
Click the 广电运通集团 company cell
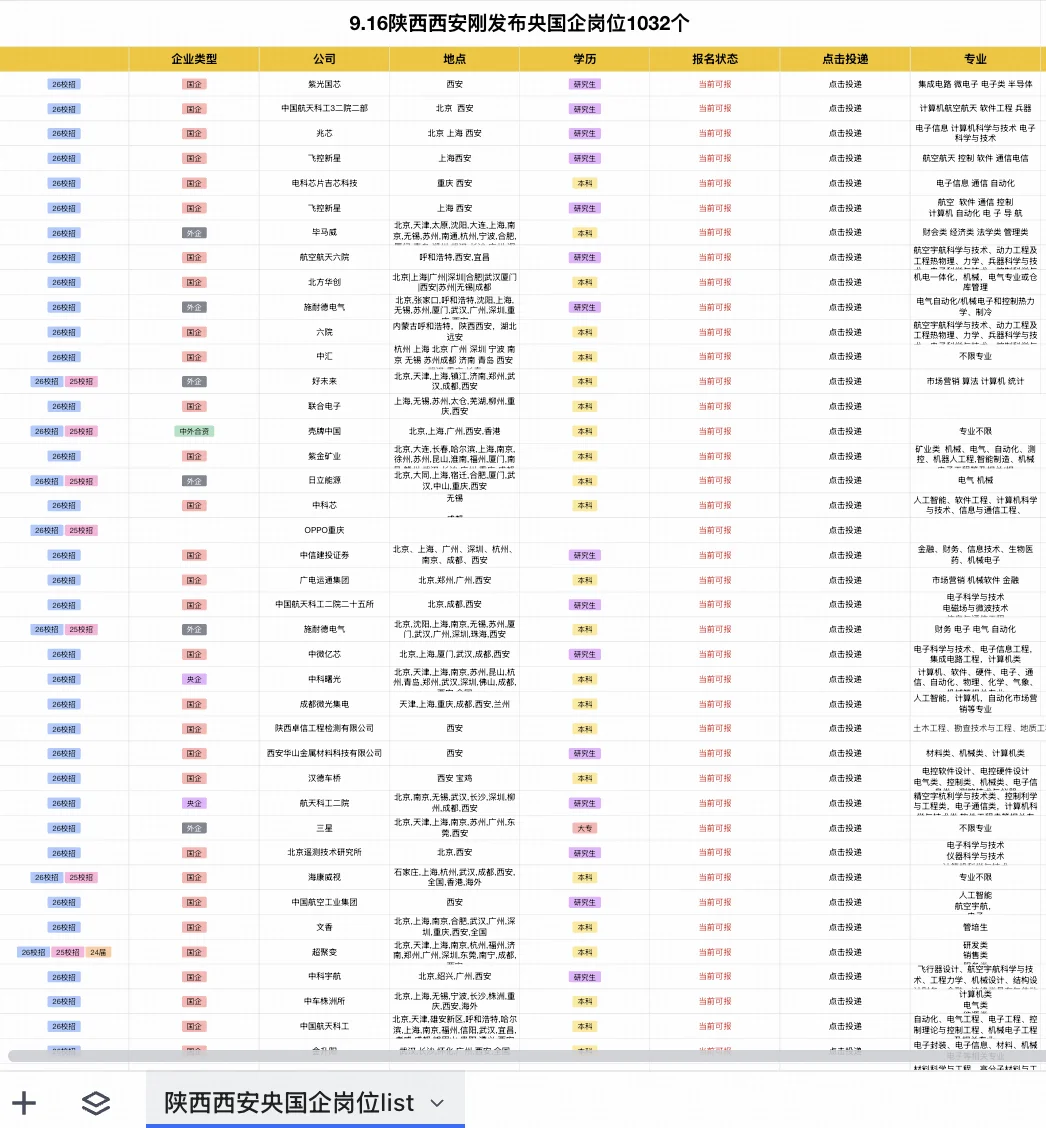[324, 580]
